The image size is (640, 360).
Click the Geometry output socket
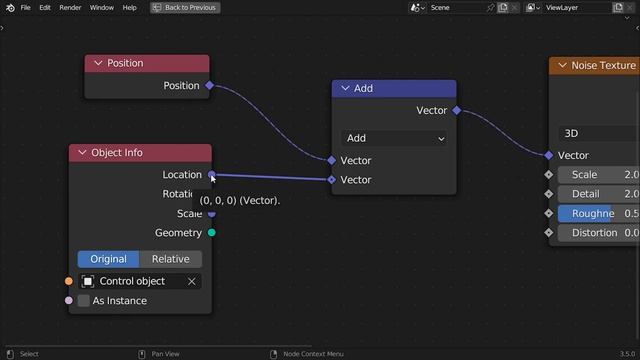pos(211,233)
